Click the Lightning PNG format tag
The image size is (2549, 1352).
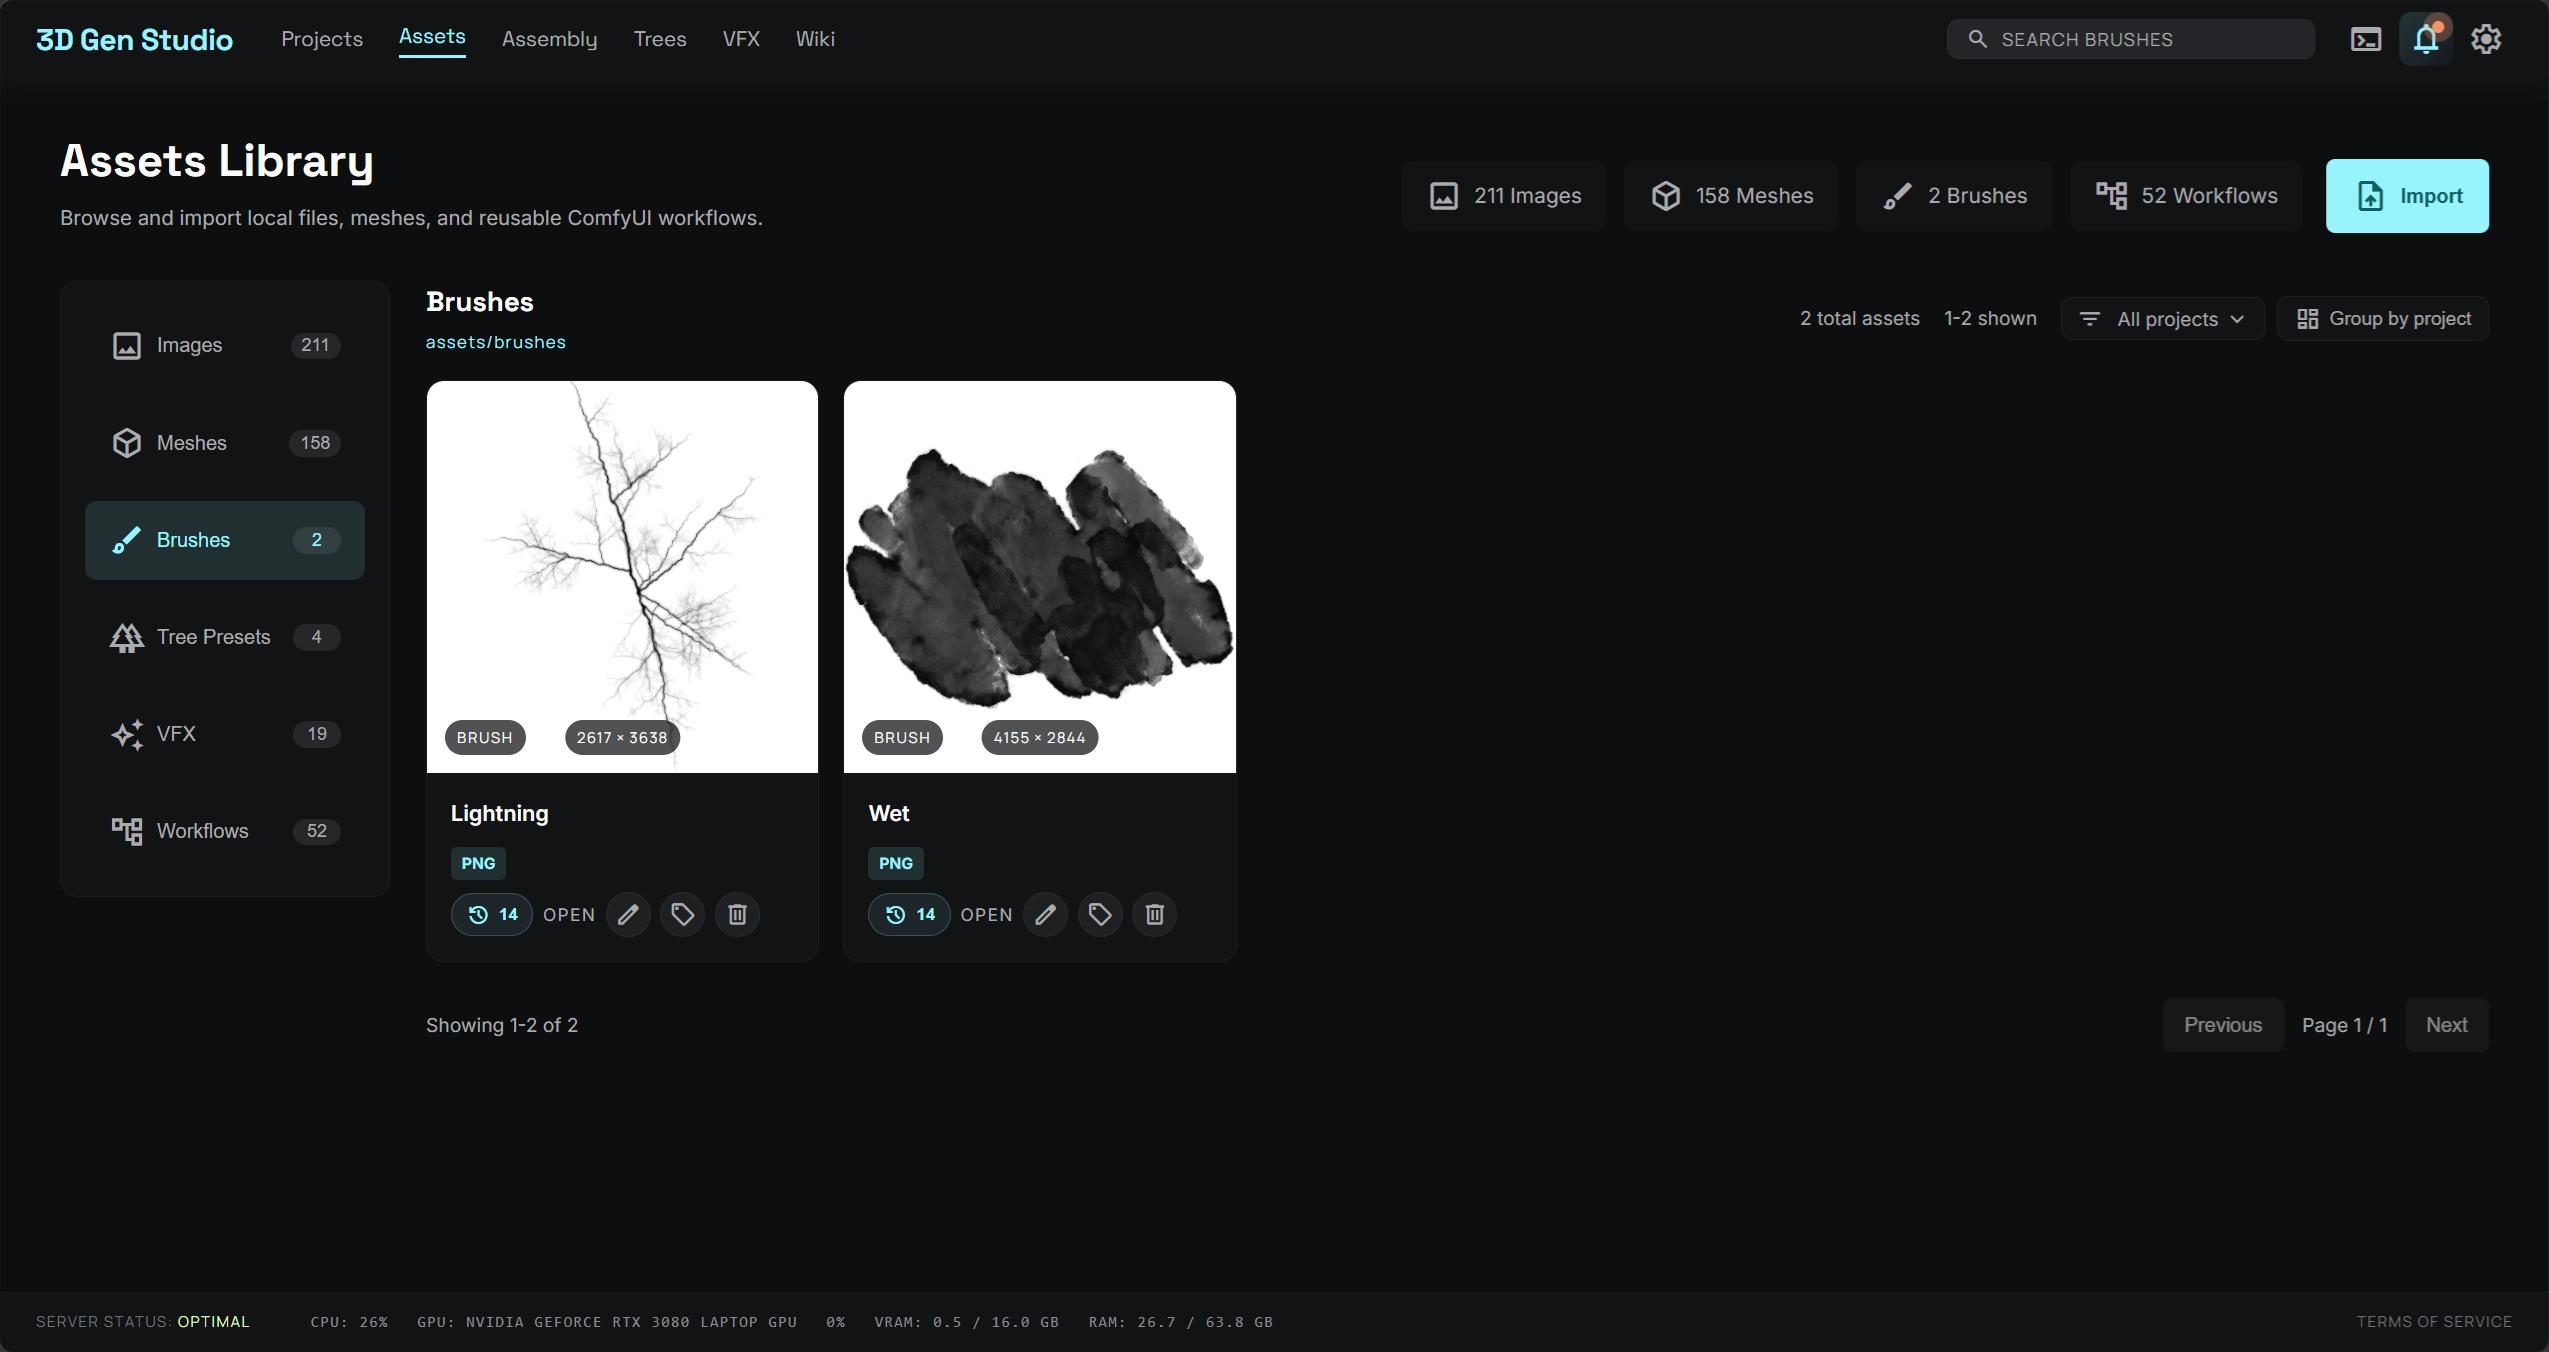tap(478, 863)
